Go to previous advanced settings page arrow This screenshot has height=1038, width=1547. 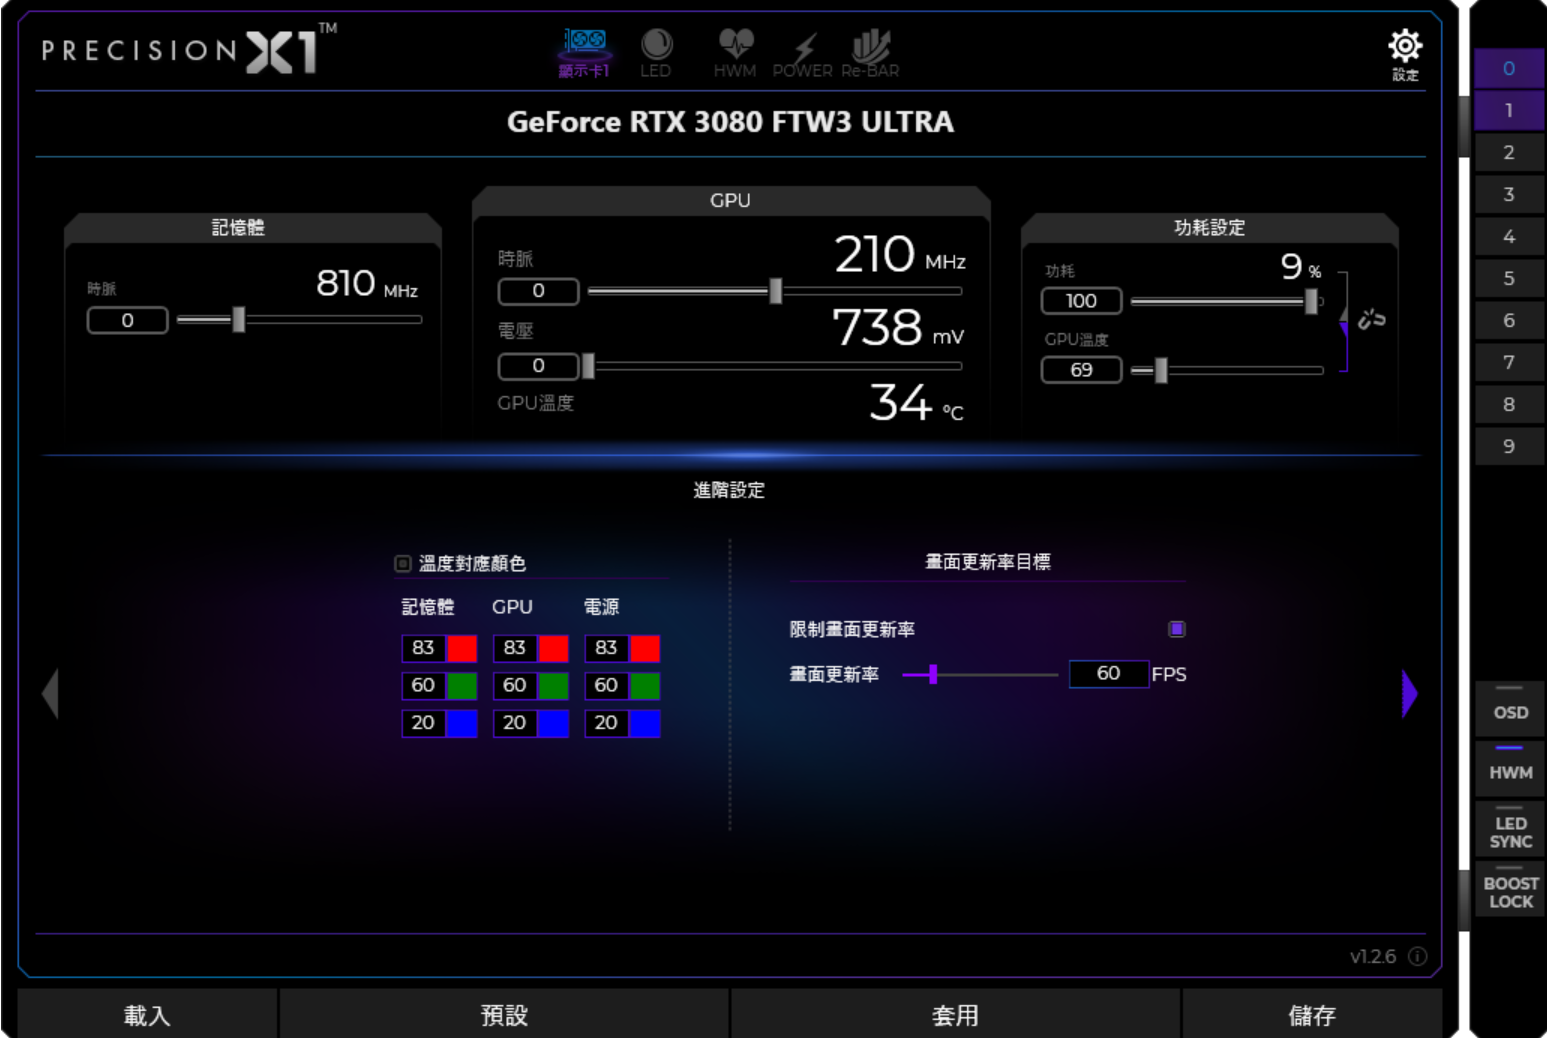50,693
